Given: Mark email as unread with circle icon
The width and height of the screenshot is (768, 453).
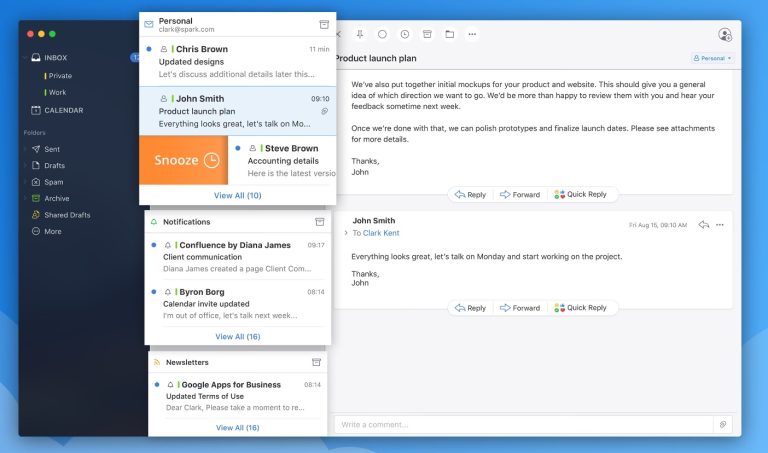Looking at the screenshot, I should [383, 34].
